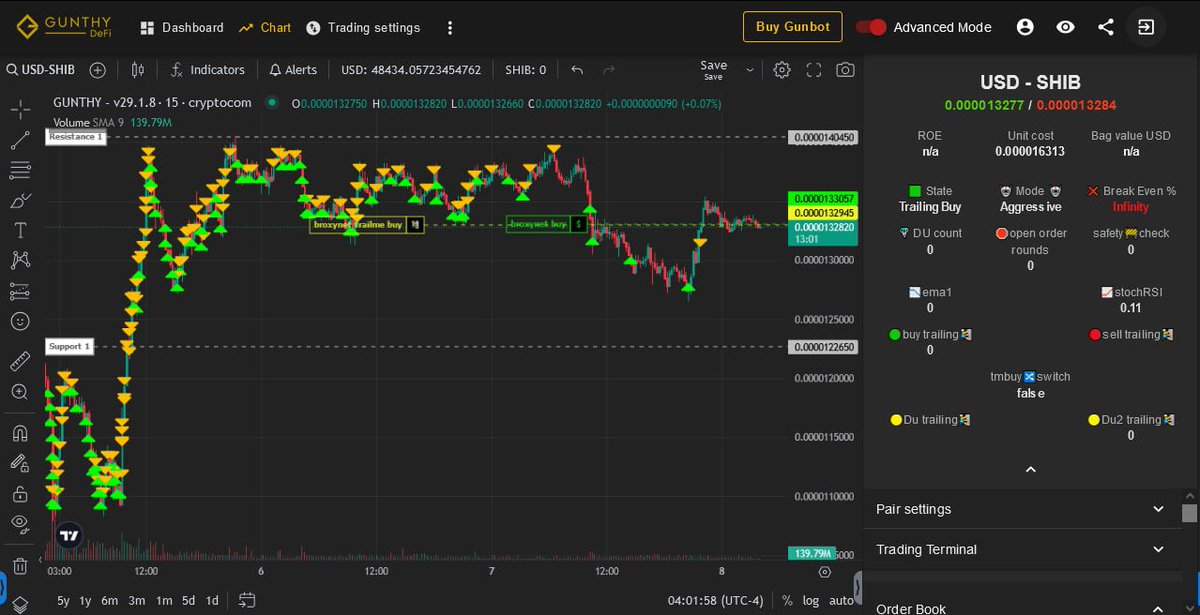
Task: Open the Chart page tab
Action: [265, 27]
